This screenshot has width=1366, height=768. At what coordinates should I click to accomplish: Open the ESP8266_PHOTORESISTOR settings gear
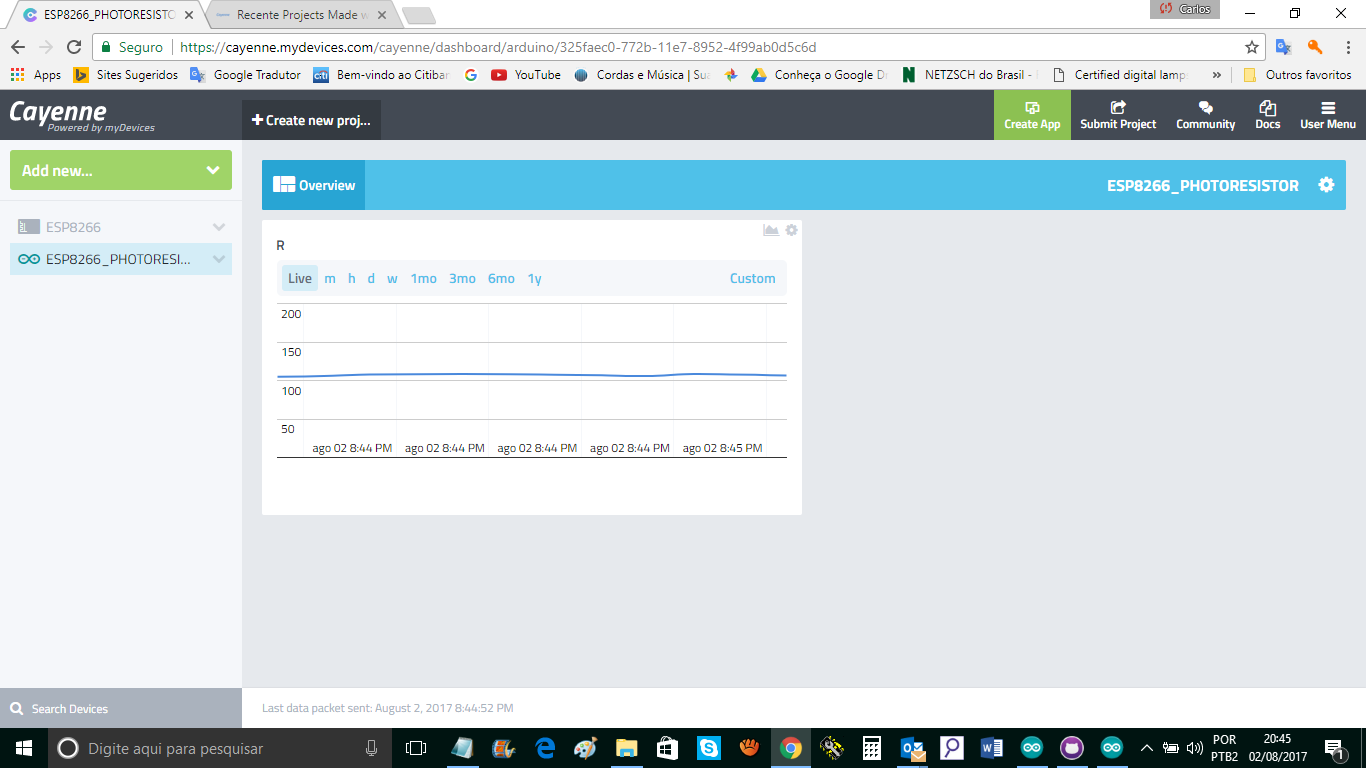click(x=1326, y=185)
